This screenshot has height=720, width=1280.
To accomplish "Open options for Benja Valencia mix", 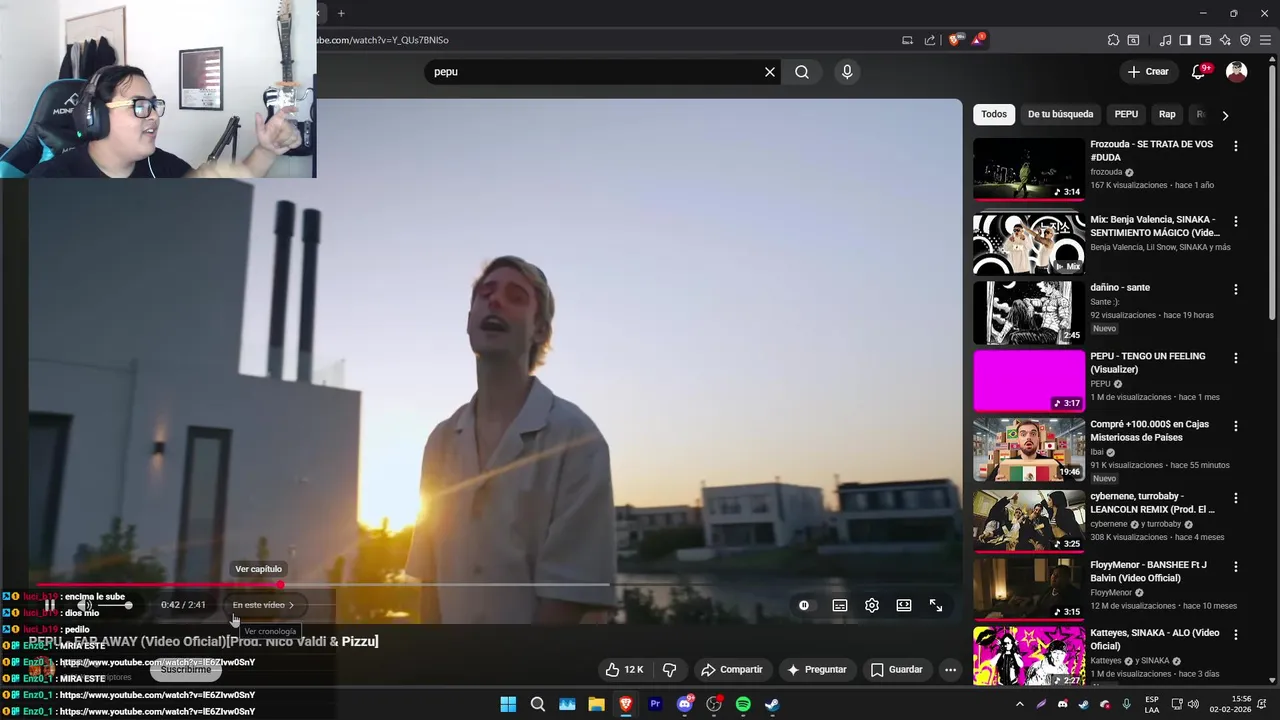I will click(x=1236, y=221).
